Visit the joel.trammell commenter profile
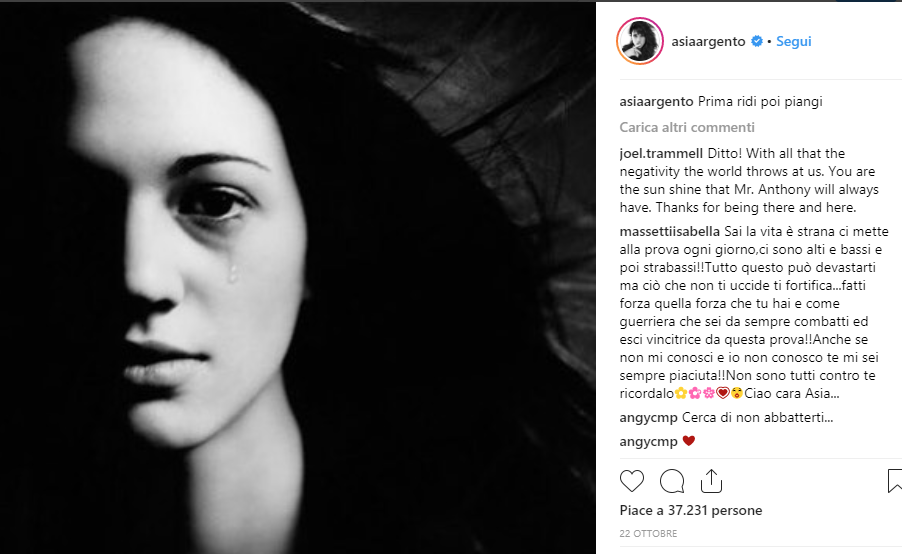The image size is (902, 554). tap(661, 154)
